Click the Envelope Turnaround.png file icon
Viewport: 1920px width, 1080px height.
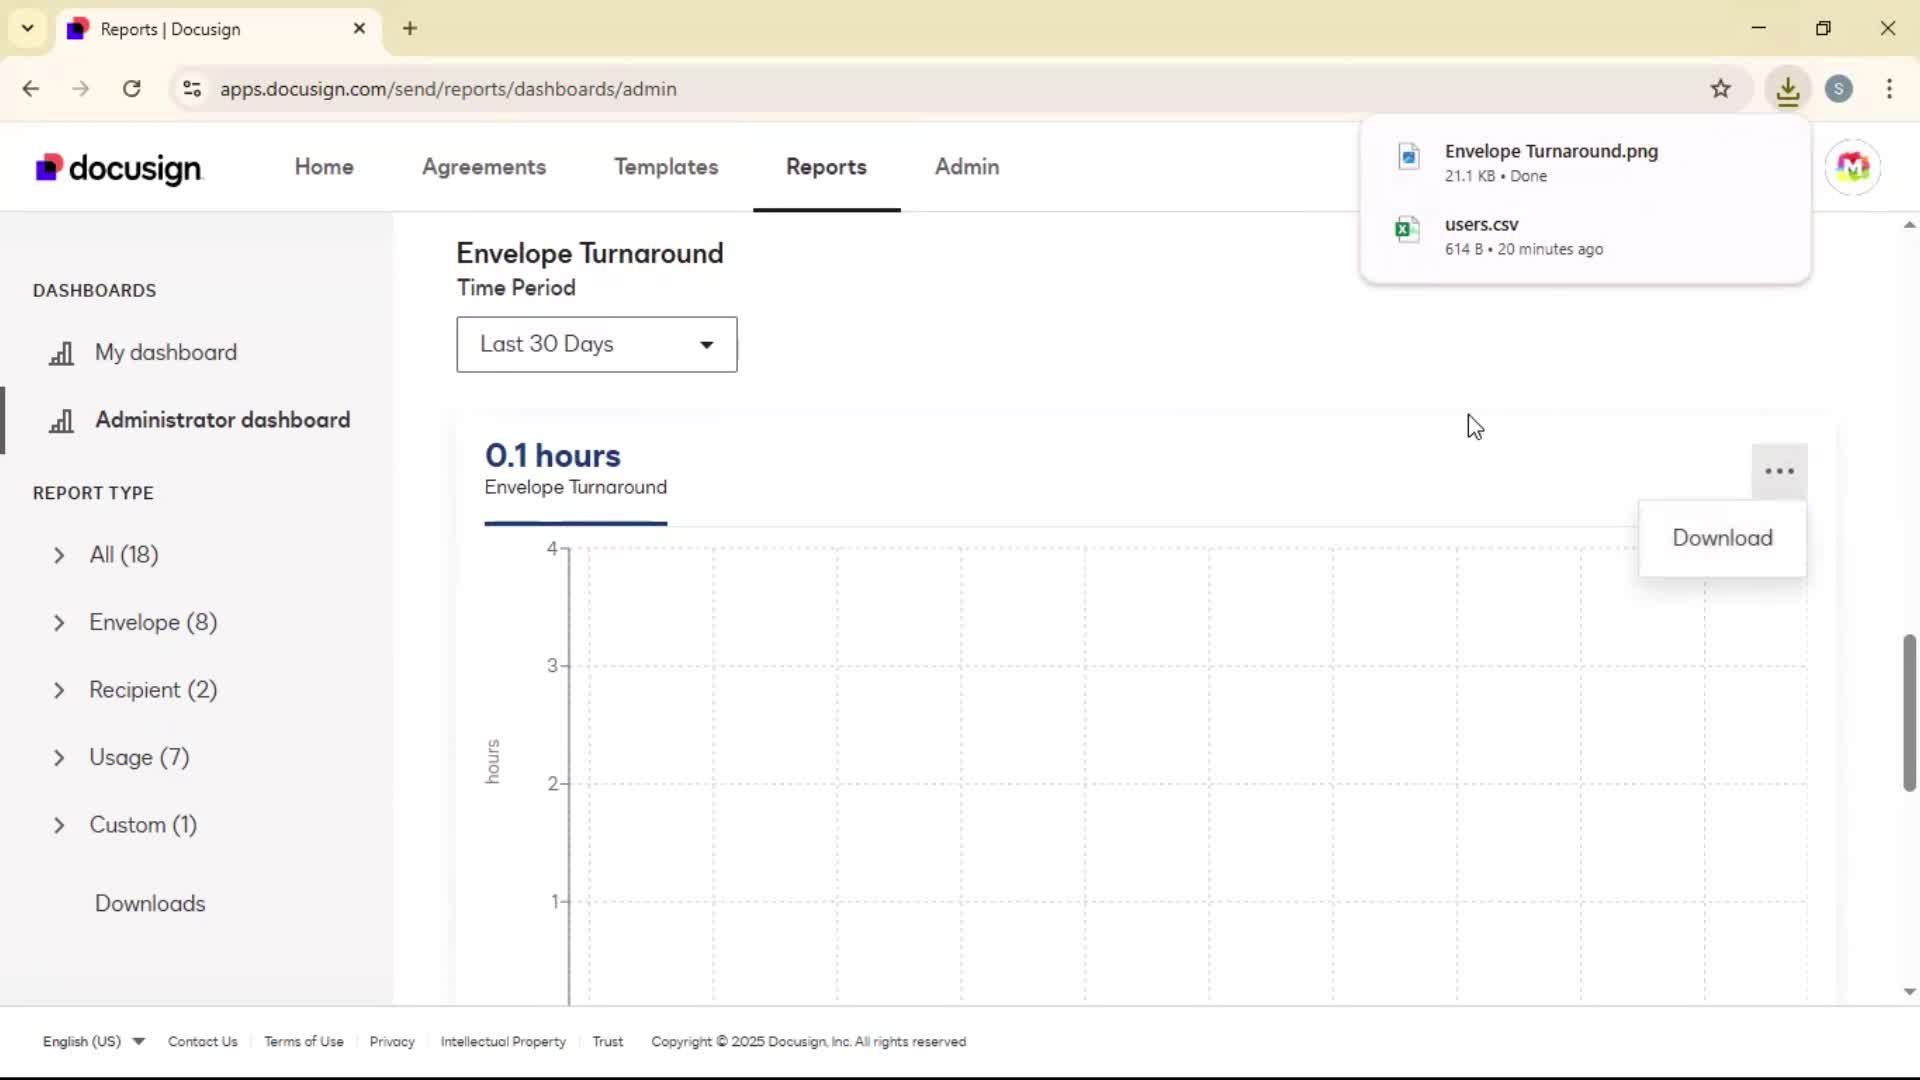tap(1408, 157)
